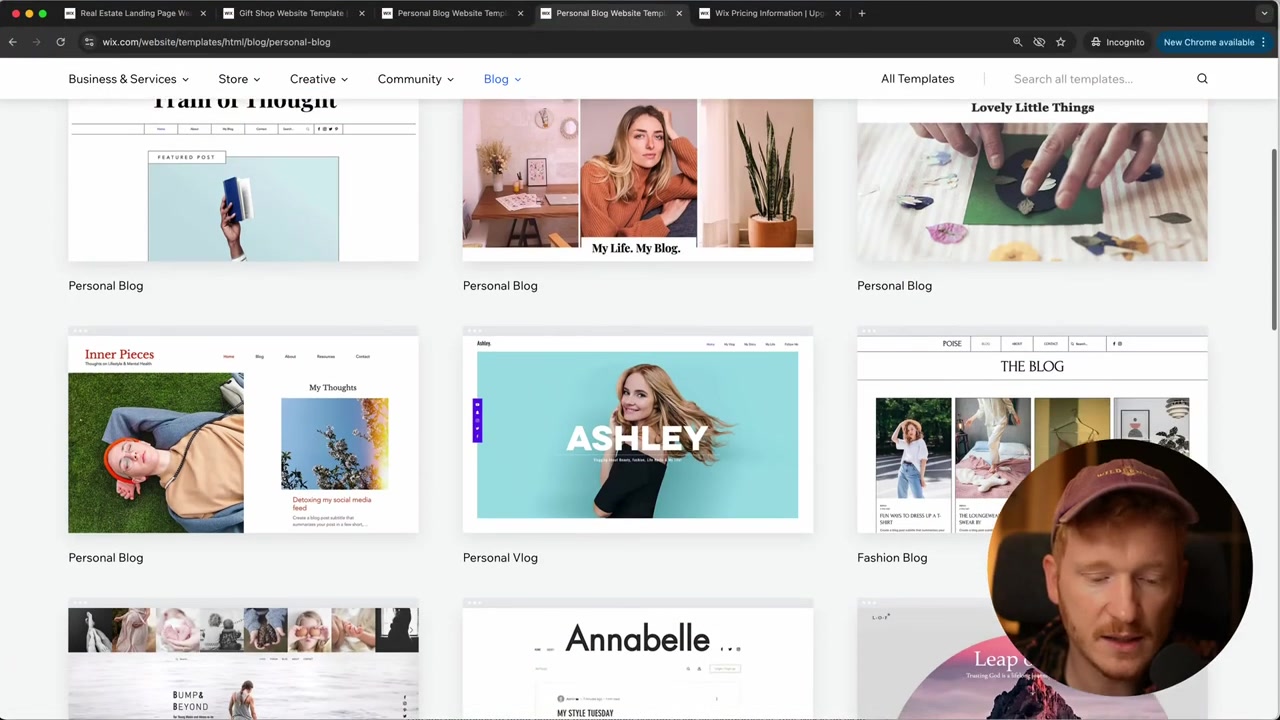Bookmark this page with star icon
Image resolution: width=1280 pixels, height=720 pixels.
pos(1060,42)
